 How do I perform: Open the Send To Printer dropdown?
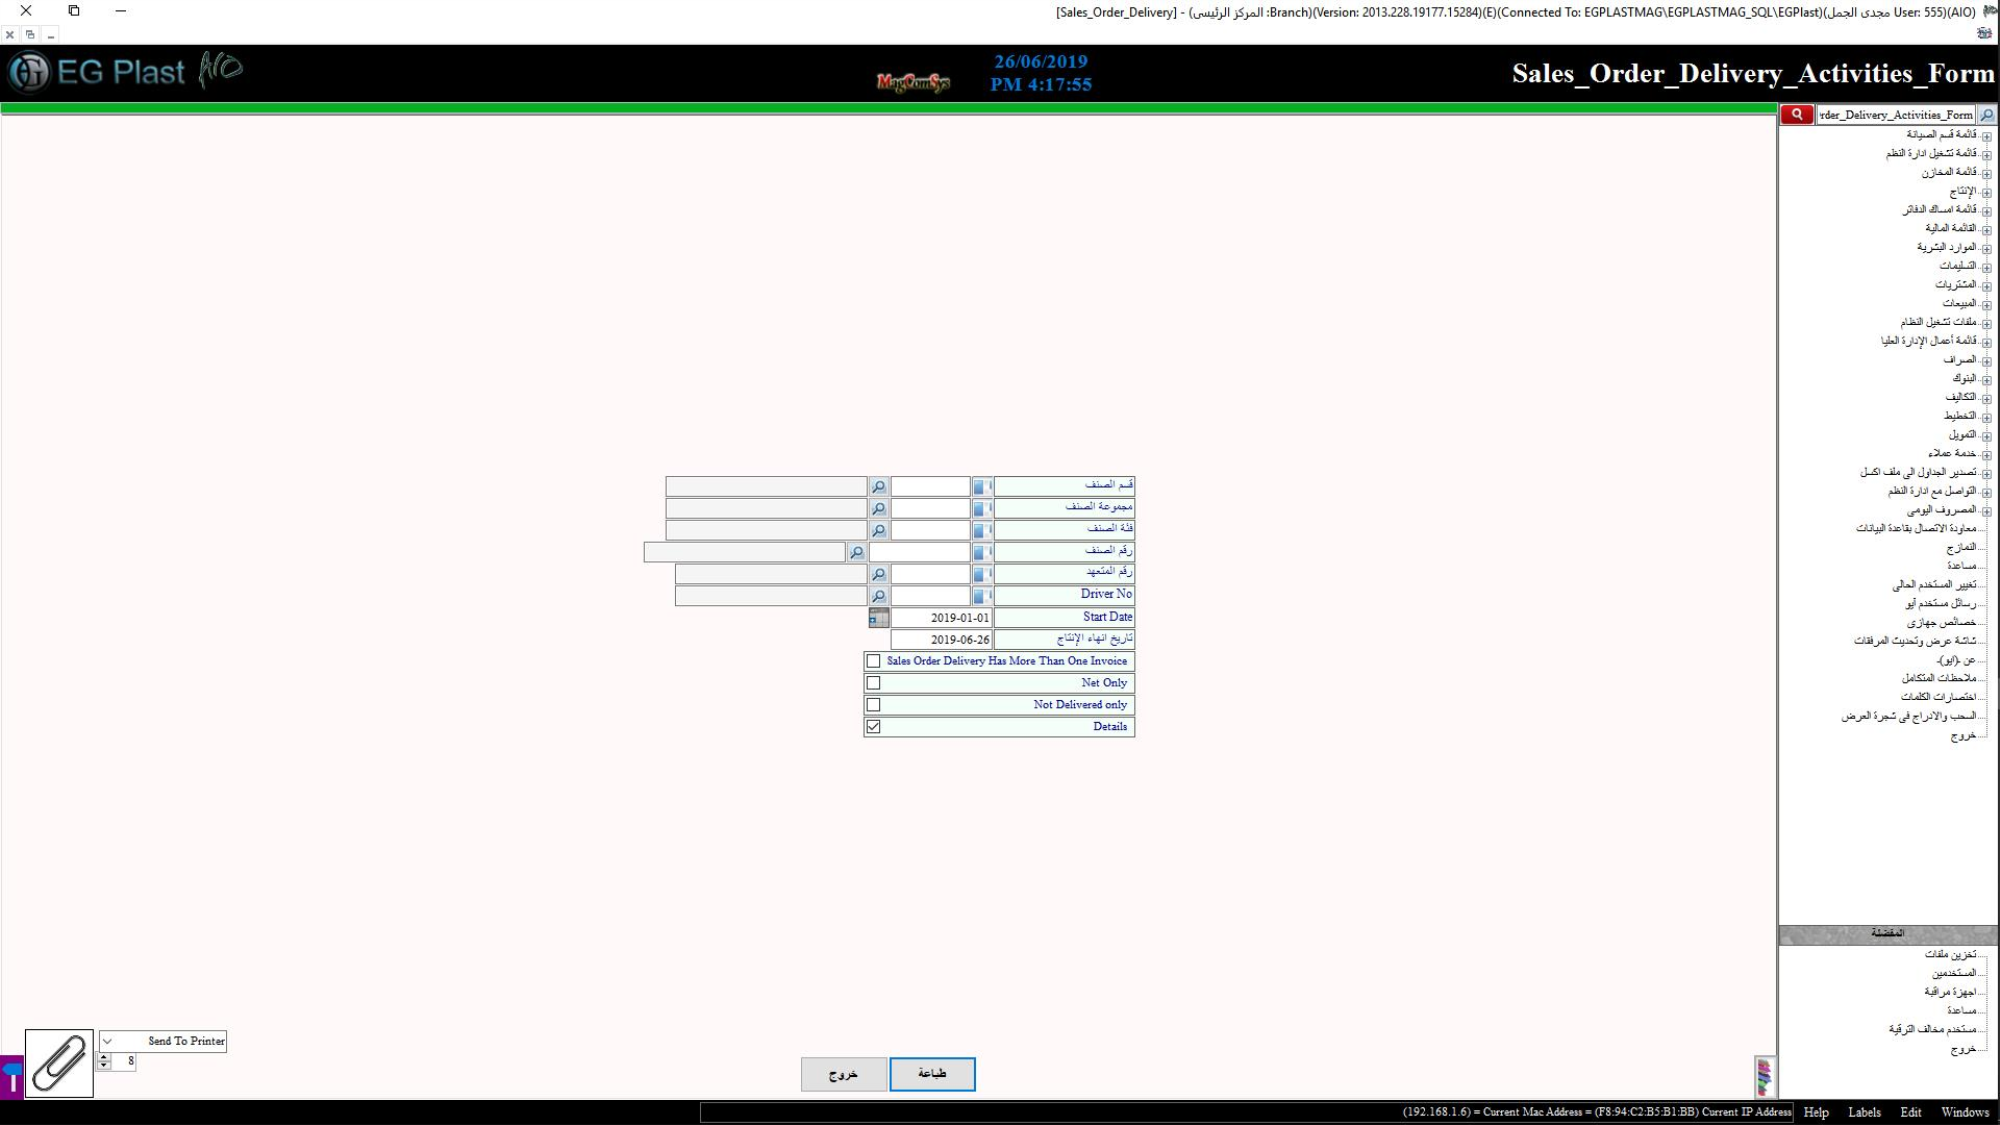tap(108, 1042)
